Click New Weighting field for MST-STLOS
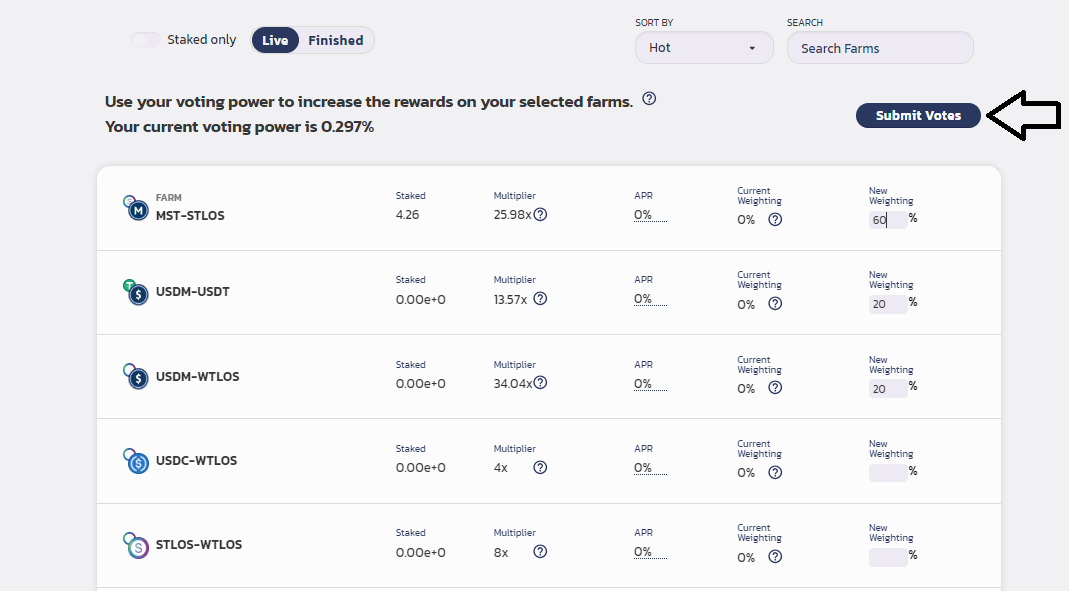Viewport: 1069px width, 591px height. (x=888, y=220)
